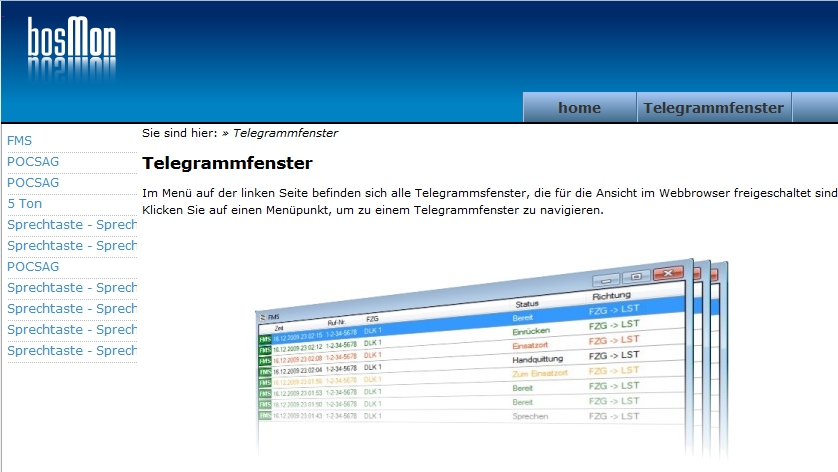Image resolution: width=838 pixels, height=472 pixels.
Task: Click the sentence starting 'Klicken Sie auf einen Menüpunkt'
Action: (373, 210)
